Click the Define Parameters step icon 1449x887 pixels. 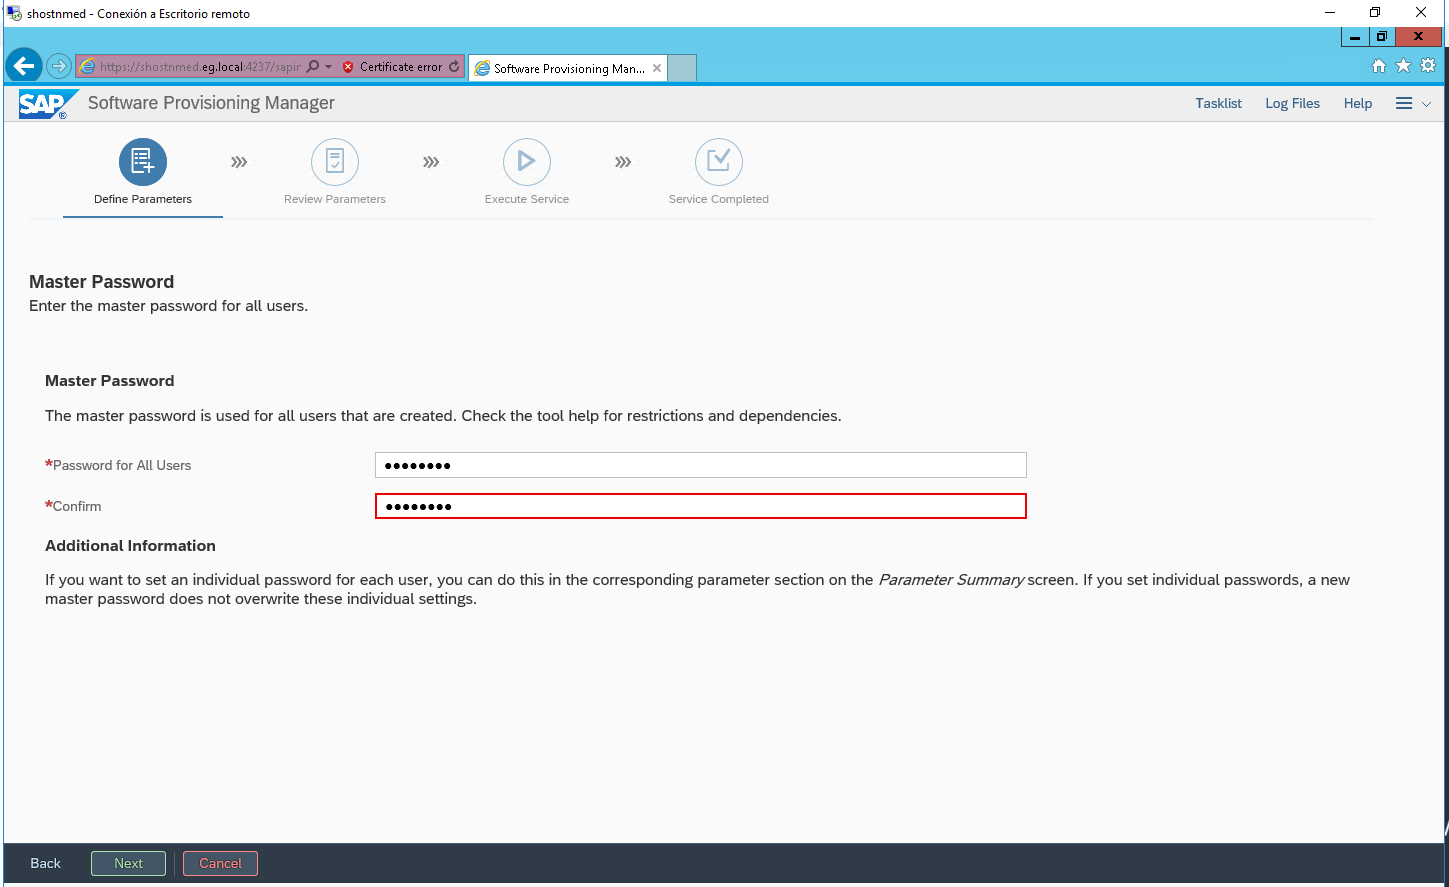pyautogui.click(x=143, y=162)
